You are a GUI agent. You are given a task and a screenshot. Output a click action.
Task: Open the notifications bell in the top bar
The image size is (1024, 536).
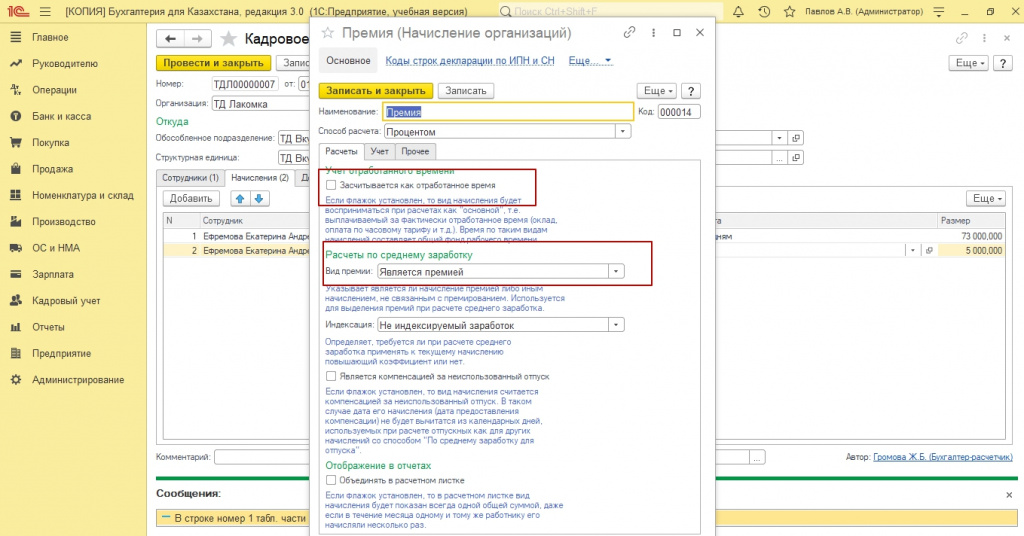coord(740,12)
